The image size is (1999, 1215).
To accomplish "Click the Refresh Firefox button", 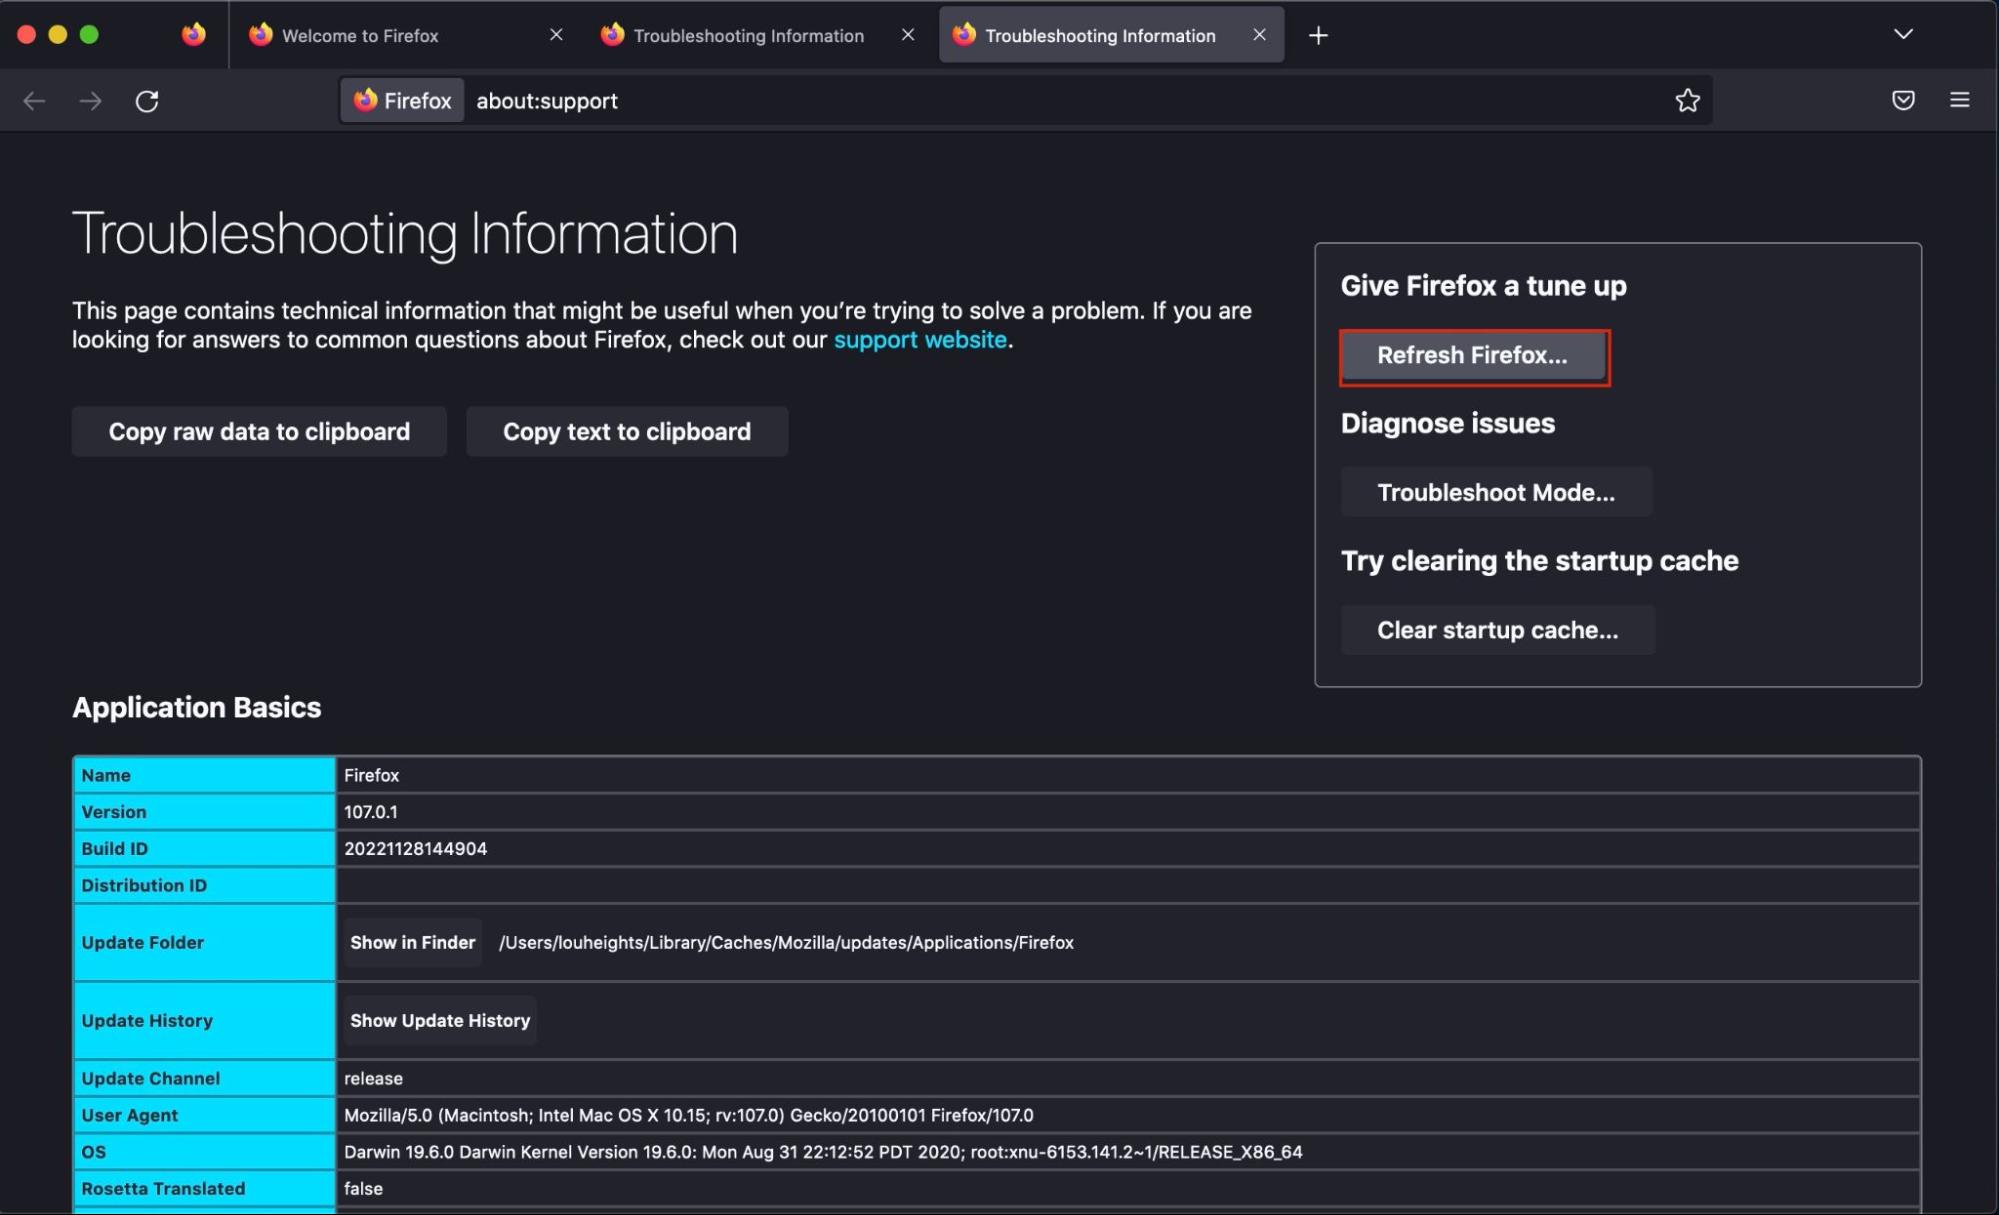I will pos(1474,356).
